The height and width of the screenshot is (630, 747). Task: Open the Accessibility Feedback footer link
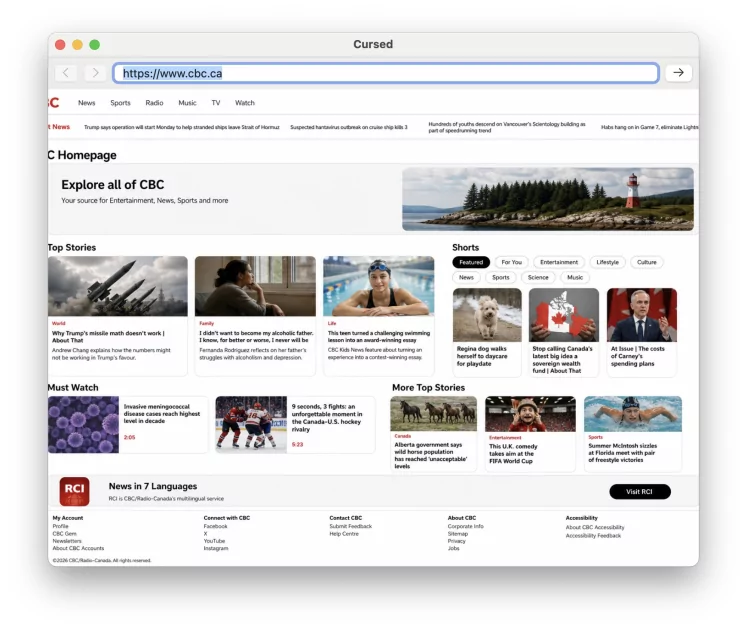[593, 536]
